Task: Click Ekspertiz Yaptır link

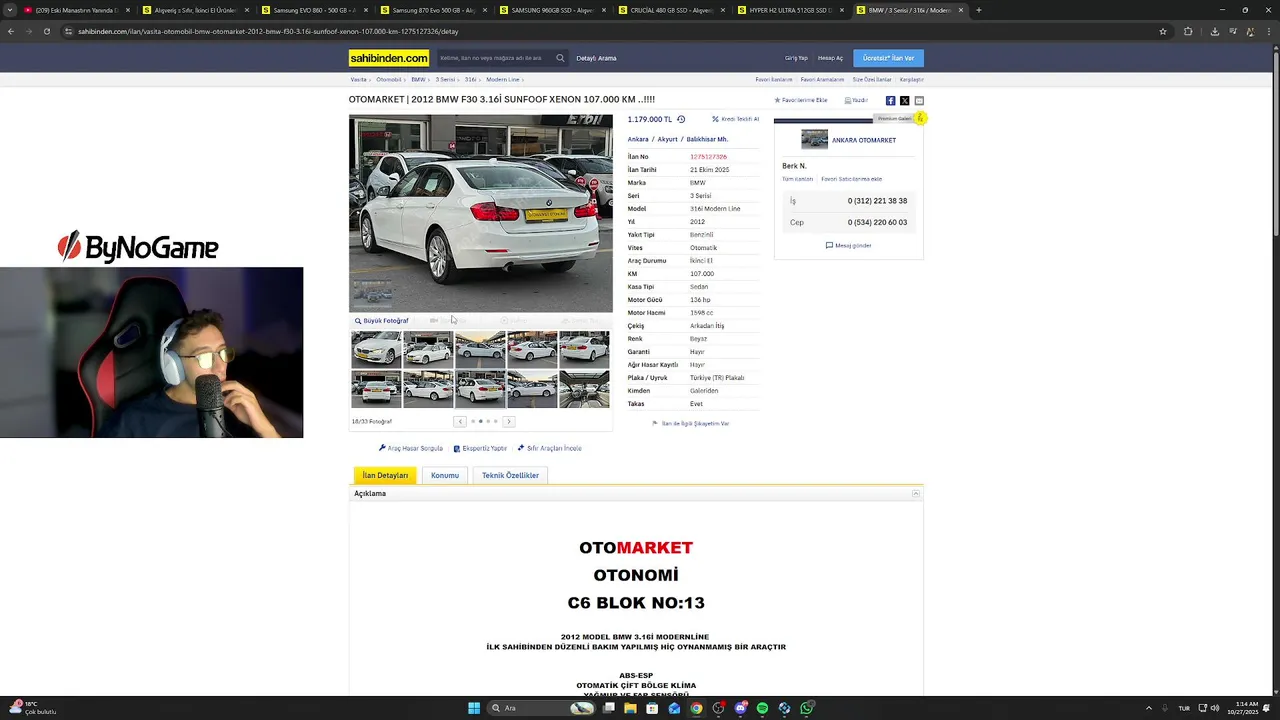Action: click(x=480, y=448)
